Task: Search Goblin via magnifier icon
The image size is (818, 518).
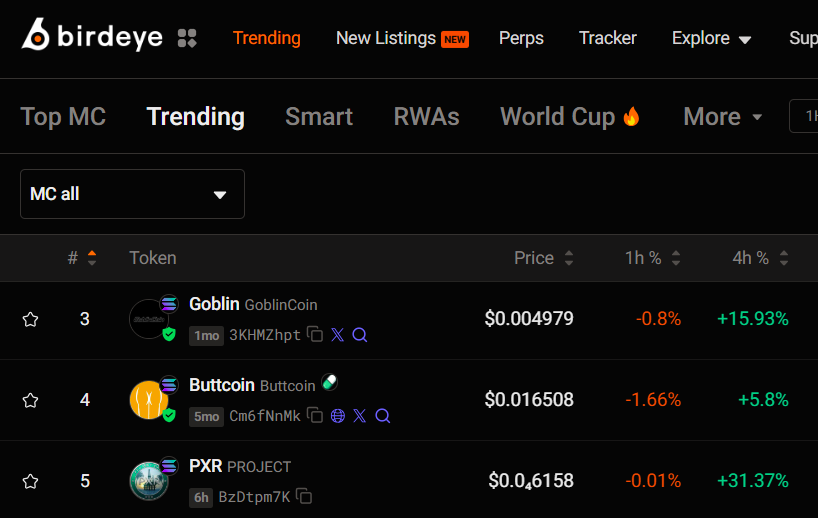Action: tap(360, 334)
